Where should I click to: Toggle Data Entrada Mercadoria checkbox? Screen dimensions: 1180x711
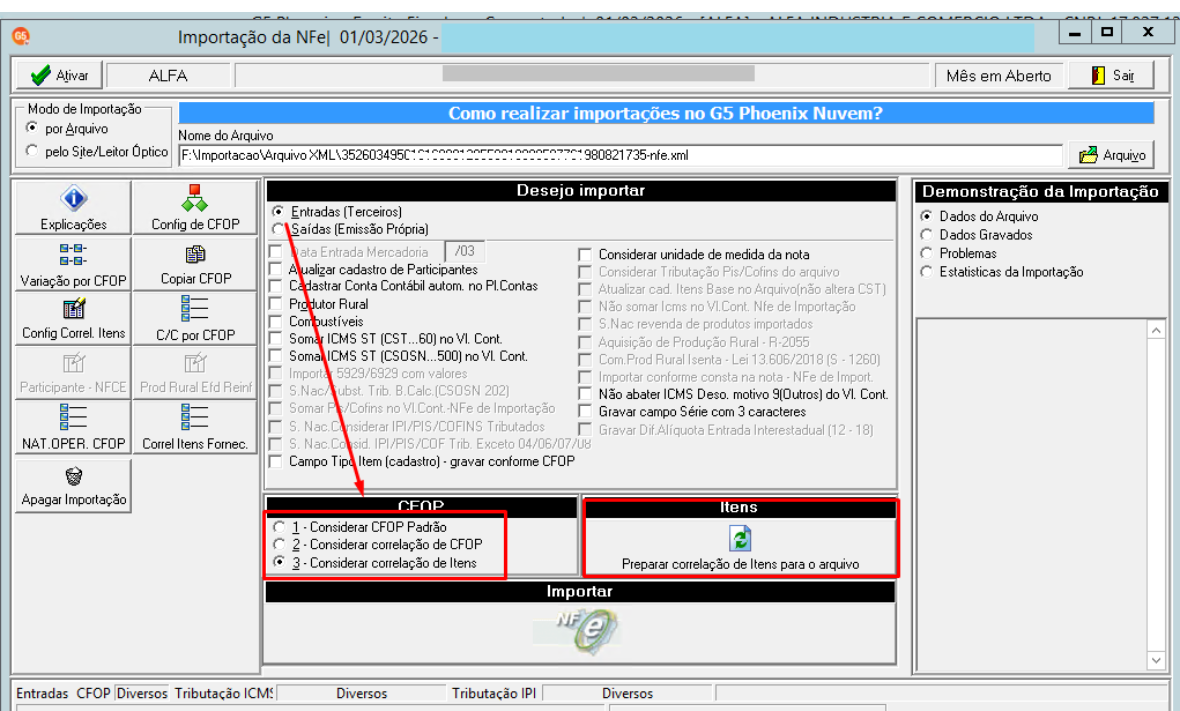pos(275,252)
